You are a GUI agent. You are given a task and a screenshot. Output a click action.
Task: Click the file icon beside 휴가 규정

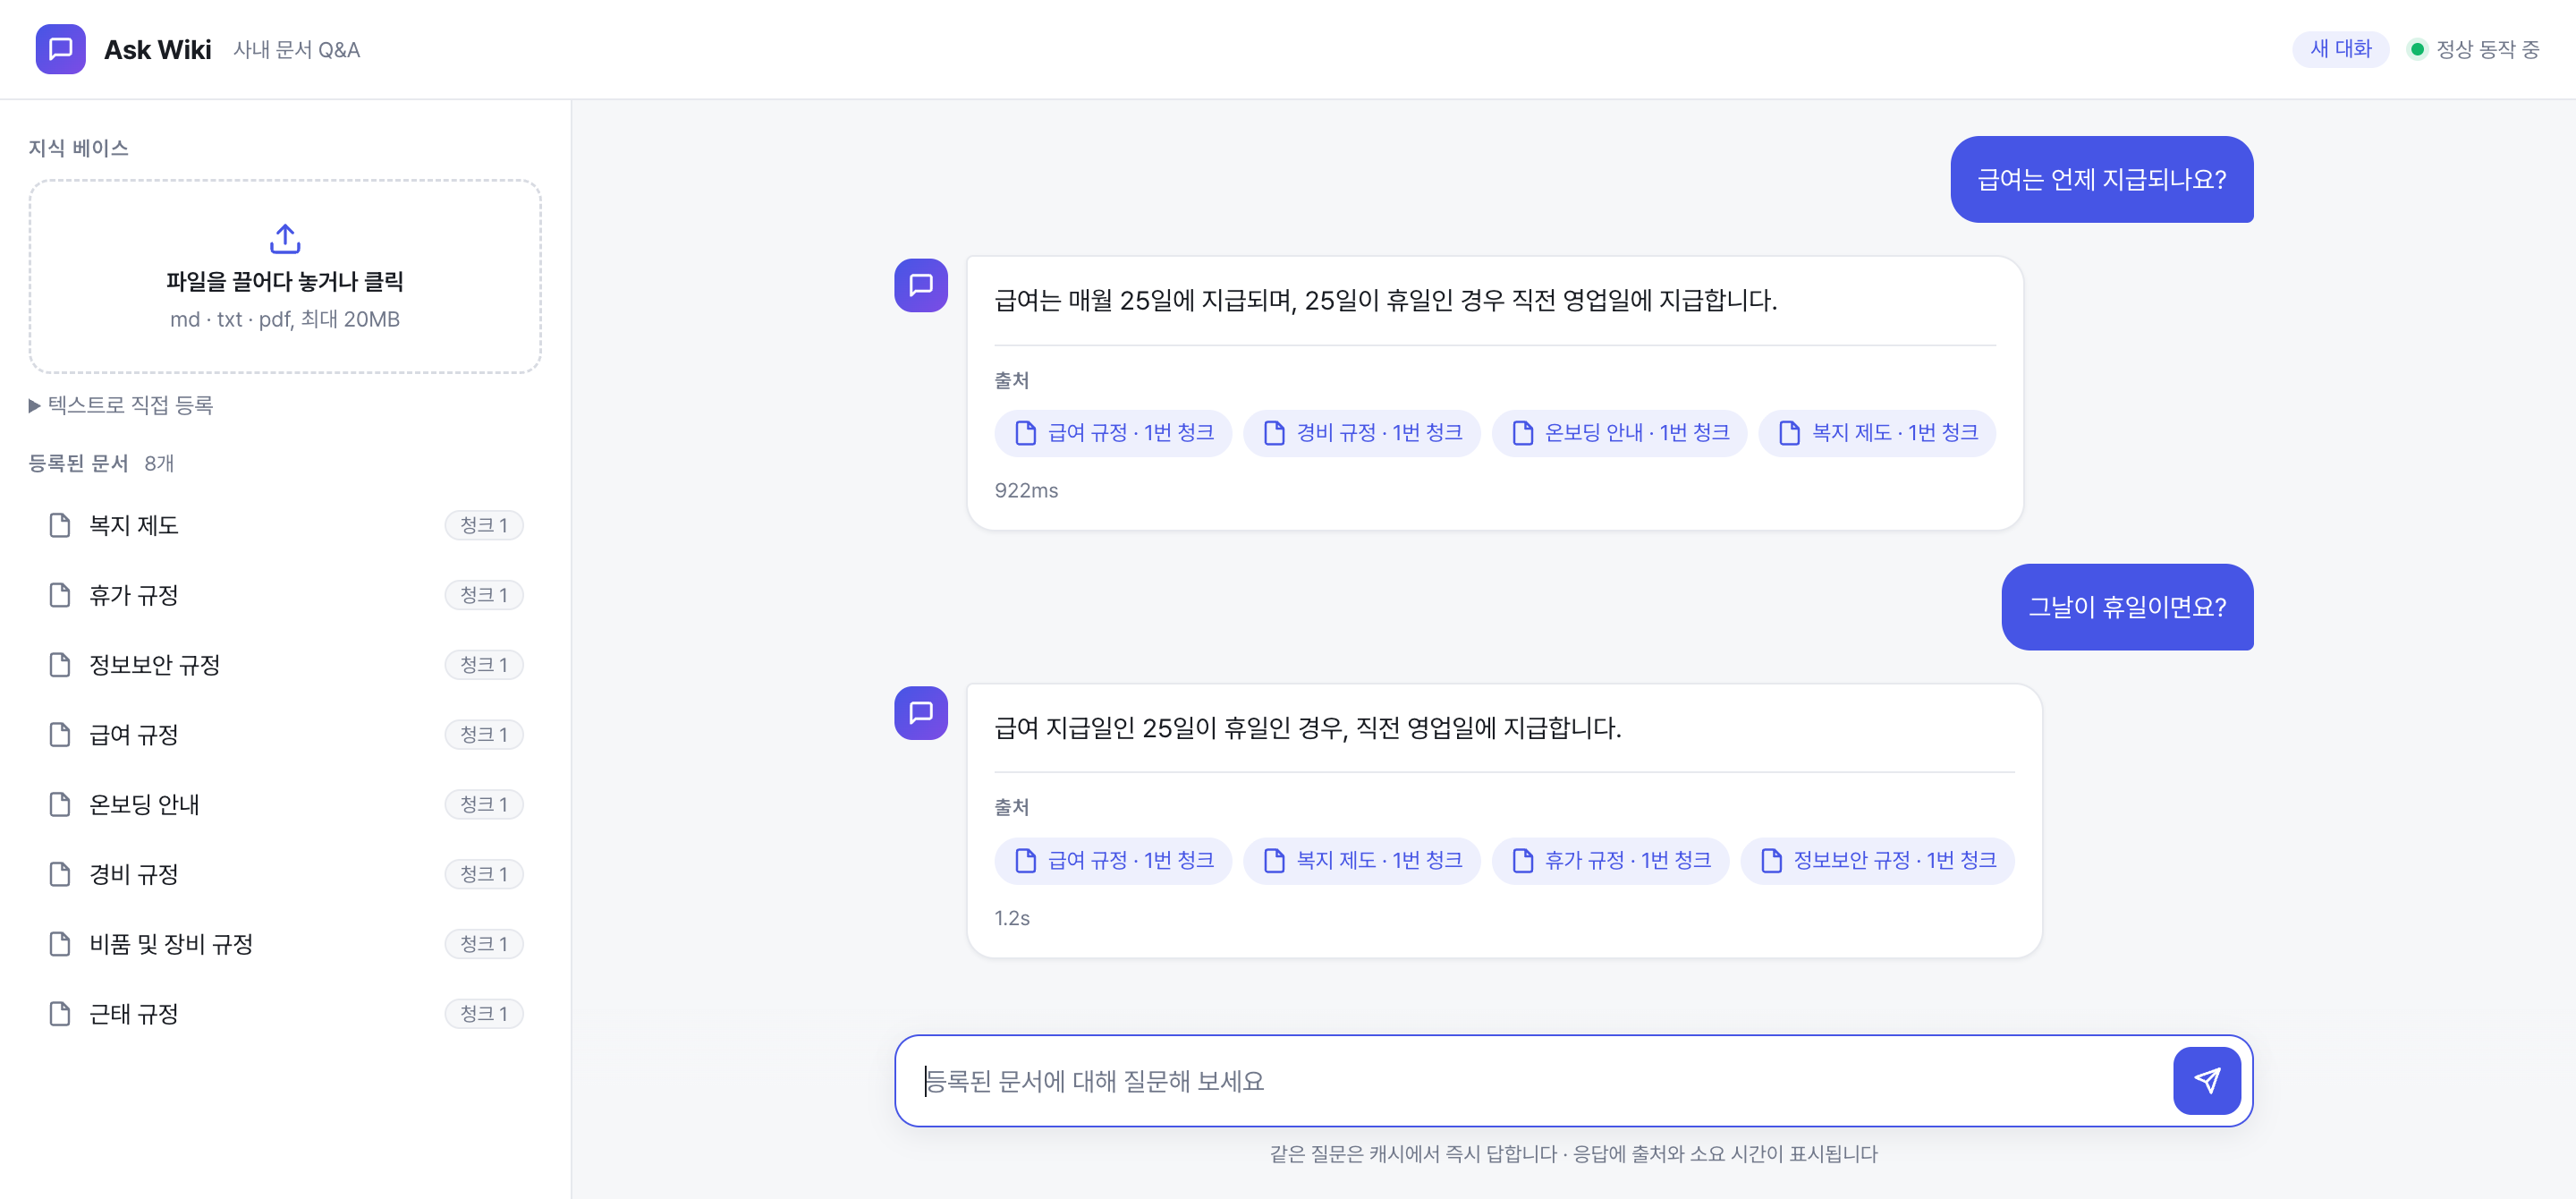pyautogui.click(x=60, y=595)
